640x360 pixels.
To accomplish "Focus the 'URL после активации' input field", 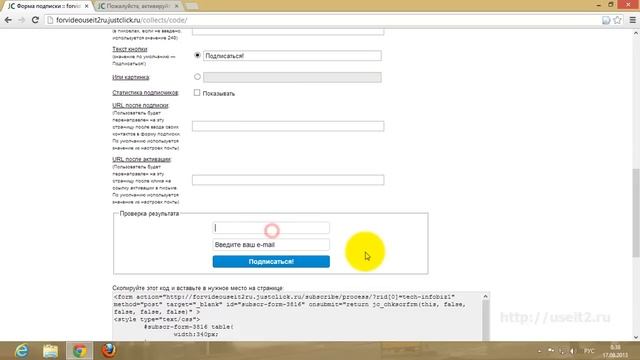I will [x=288, y=180].
